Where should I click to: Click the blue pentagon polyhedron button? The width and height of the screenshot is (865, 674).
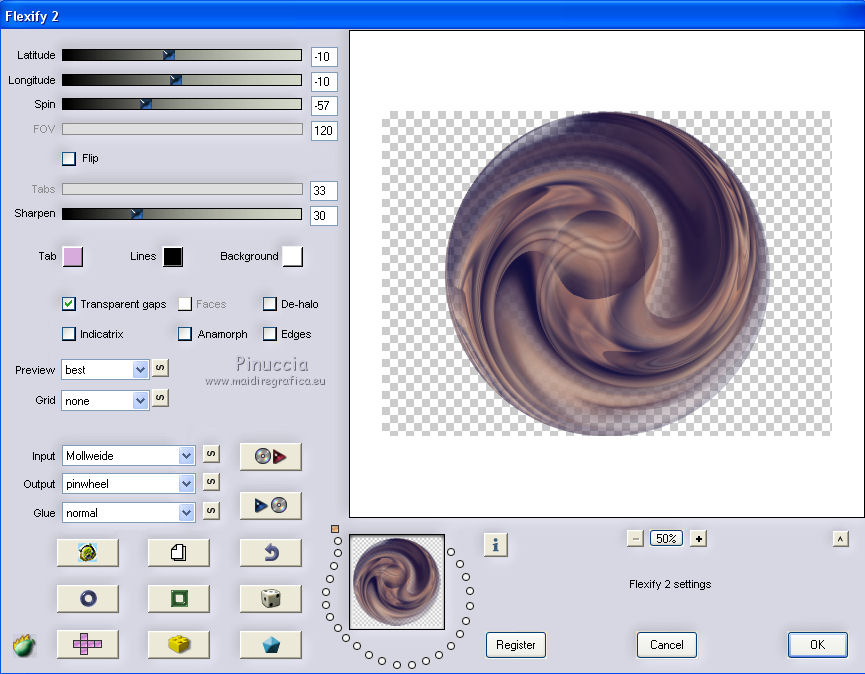pos(270,644)
